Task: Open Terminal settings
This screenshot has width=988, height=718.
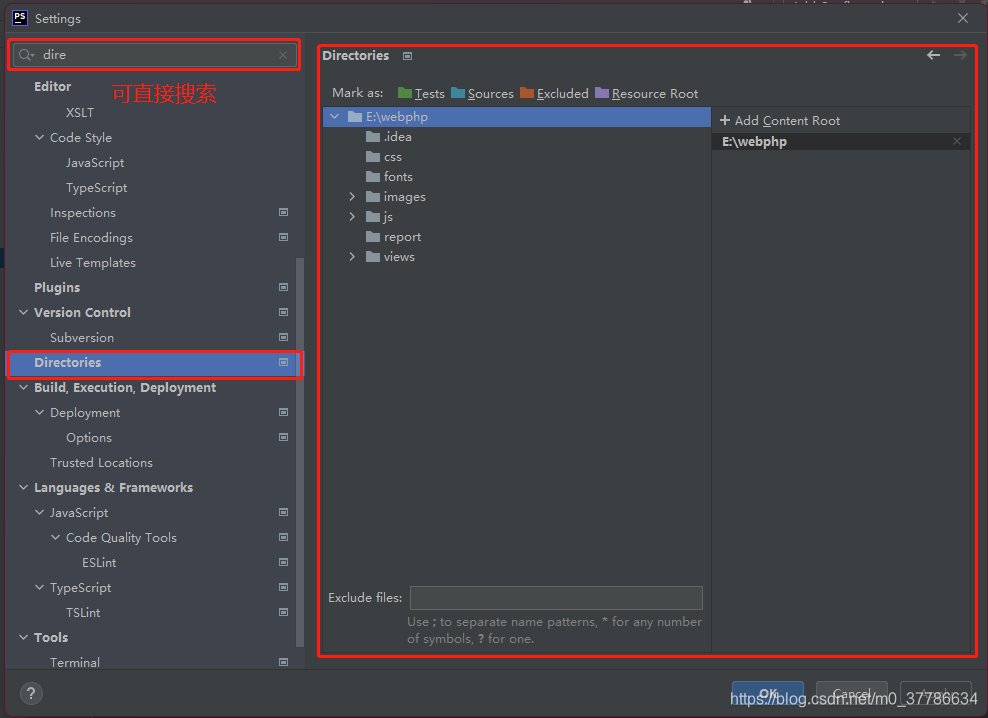Action: click(x=74, y=663)
